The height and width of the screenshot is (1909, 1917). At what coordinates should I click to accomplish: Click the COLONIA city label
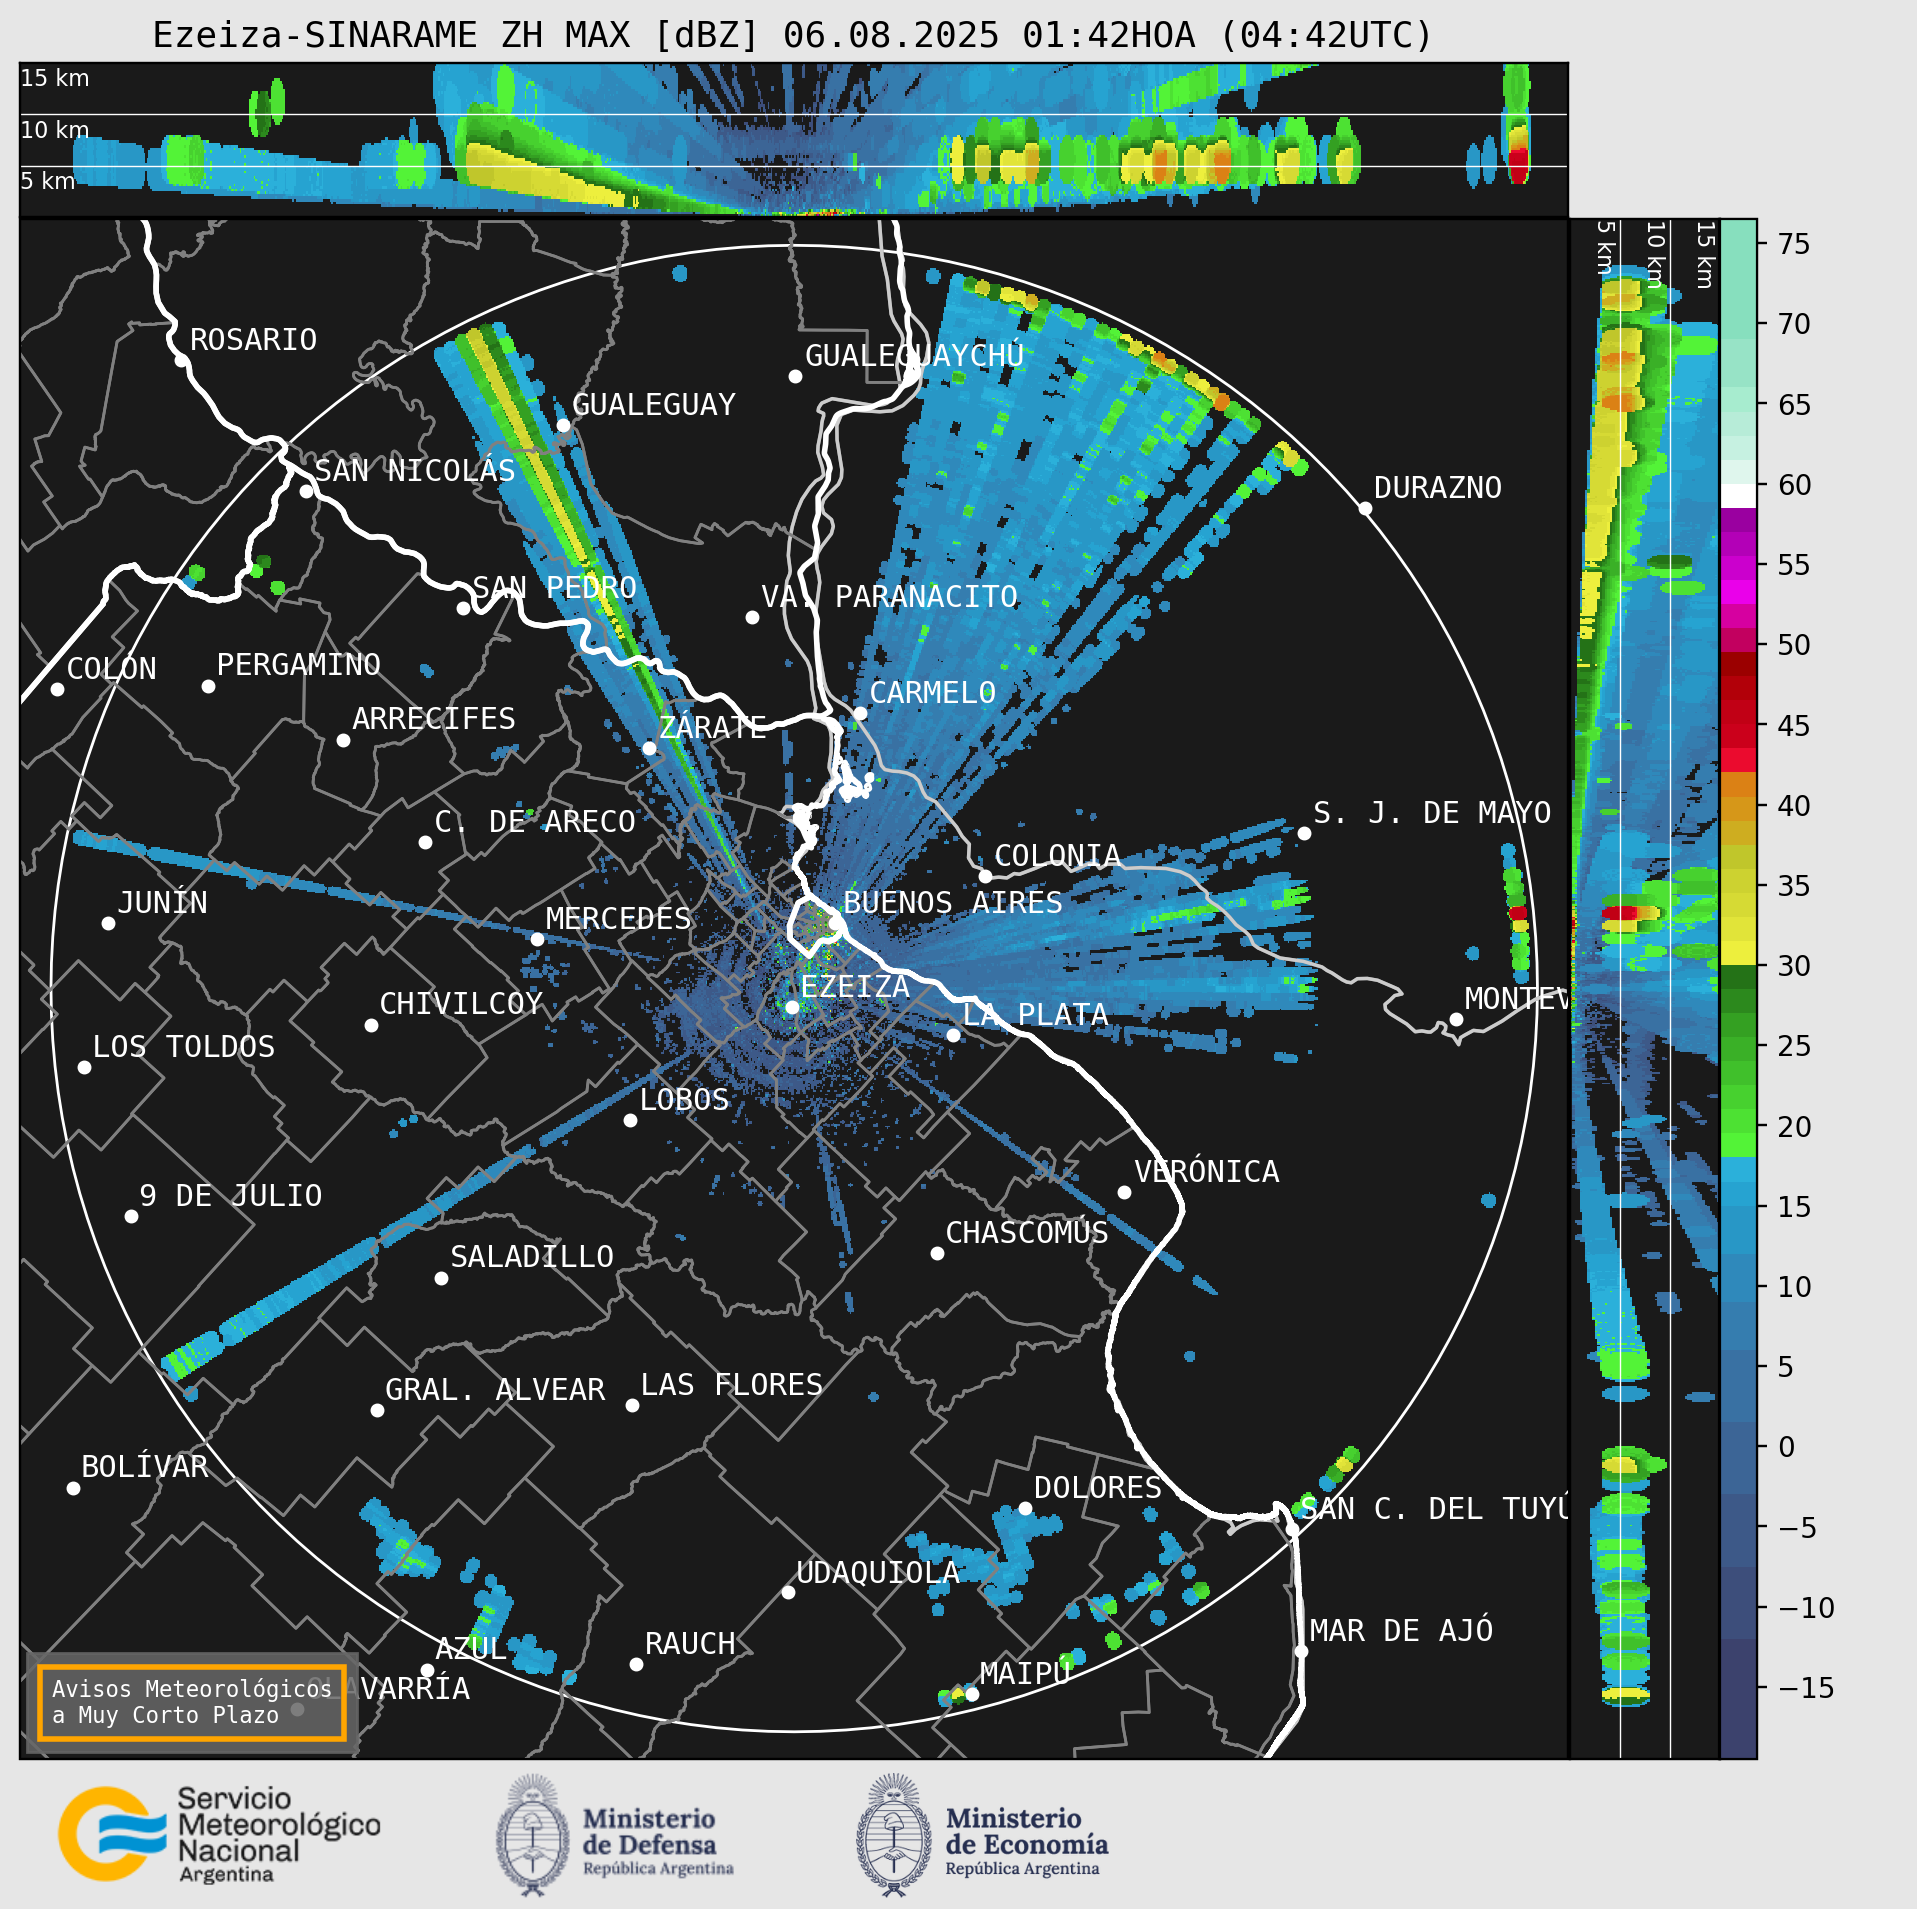(1058, 856)
